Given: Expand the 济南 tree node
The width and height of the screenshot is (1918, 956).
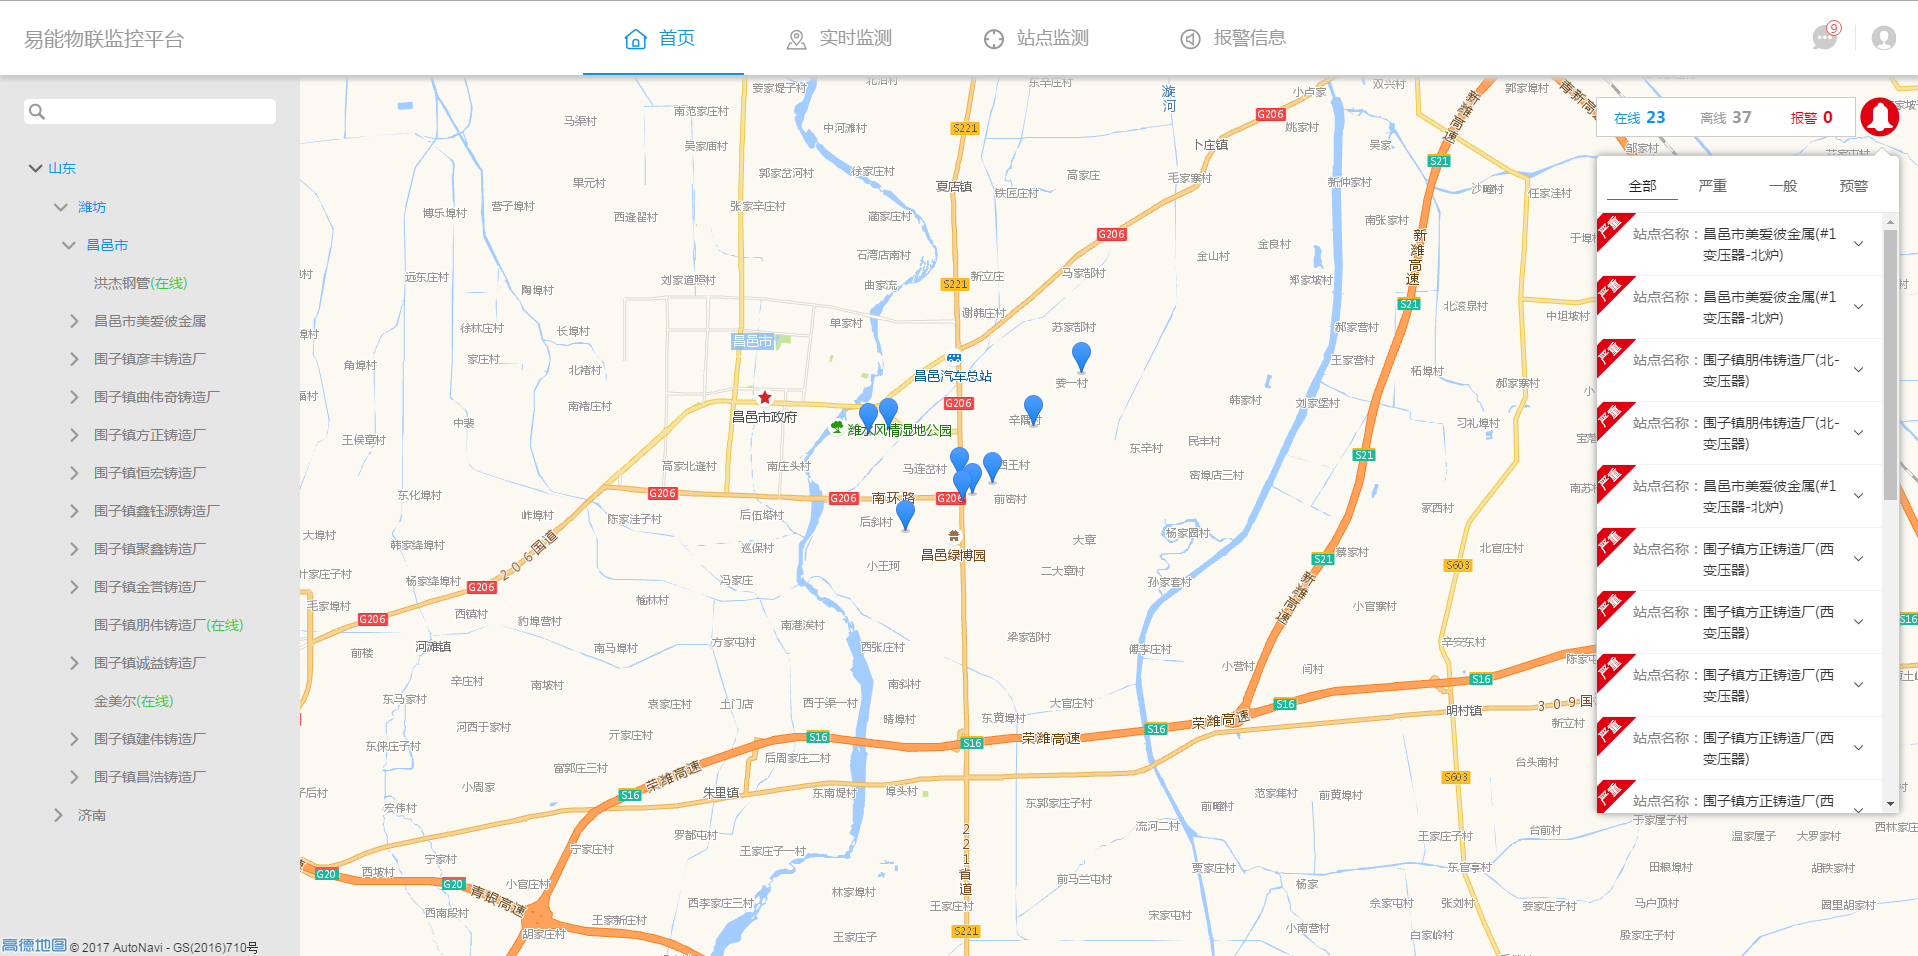Looking at the screenshot, I should tap(58, 815).
